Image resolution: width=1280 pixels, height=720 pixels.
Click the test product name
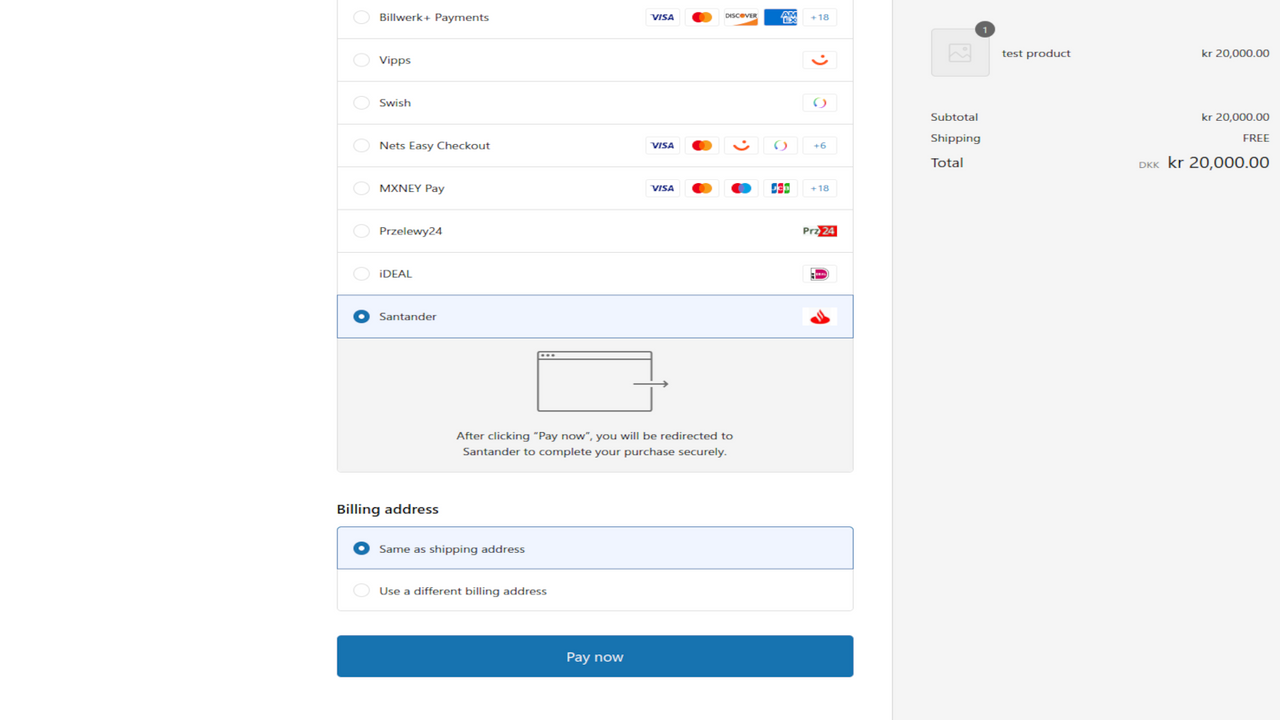1036,54
